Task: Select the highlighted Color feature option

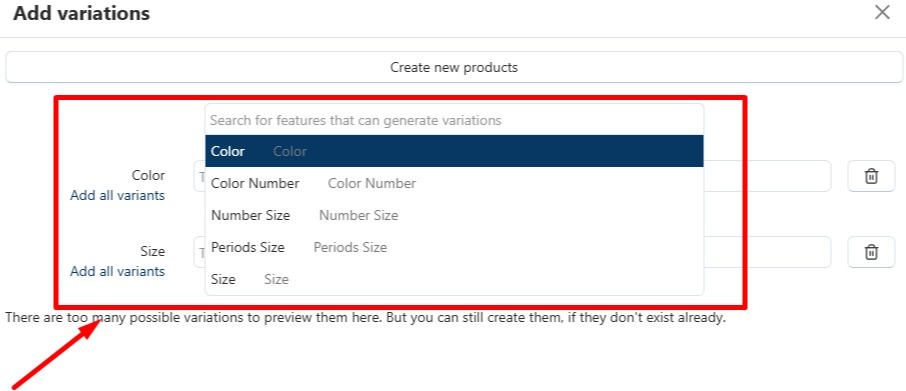Action: 454,151
